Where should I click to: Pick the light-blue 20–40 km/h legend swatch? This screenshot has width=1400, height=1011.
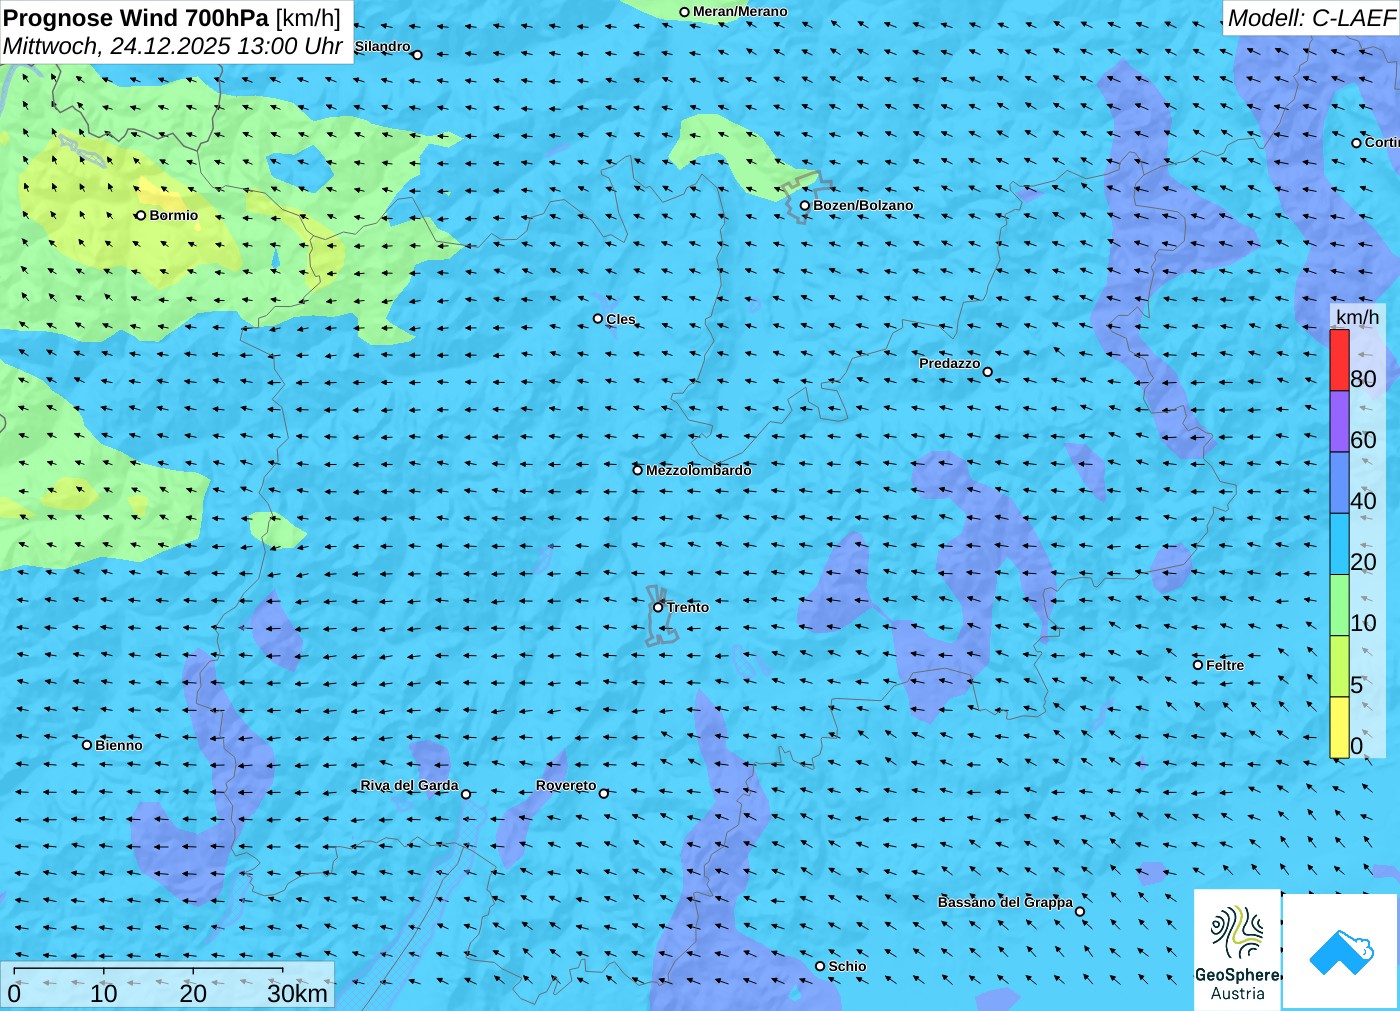(1339, 544)
